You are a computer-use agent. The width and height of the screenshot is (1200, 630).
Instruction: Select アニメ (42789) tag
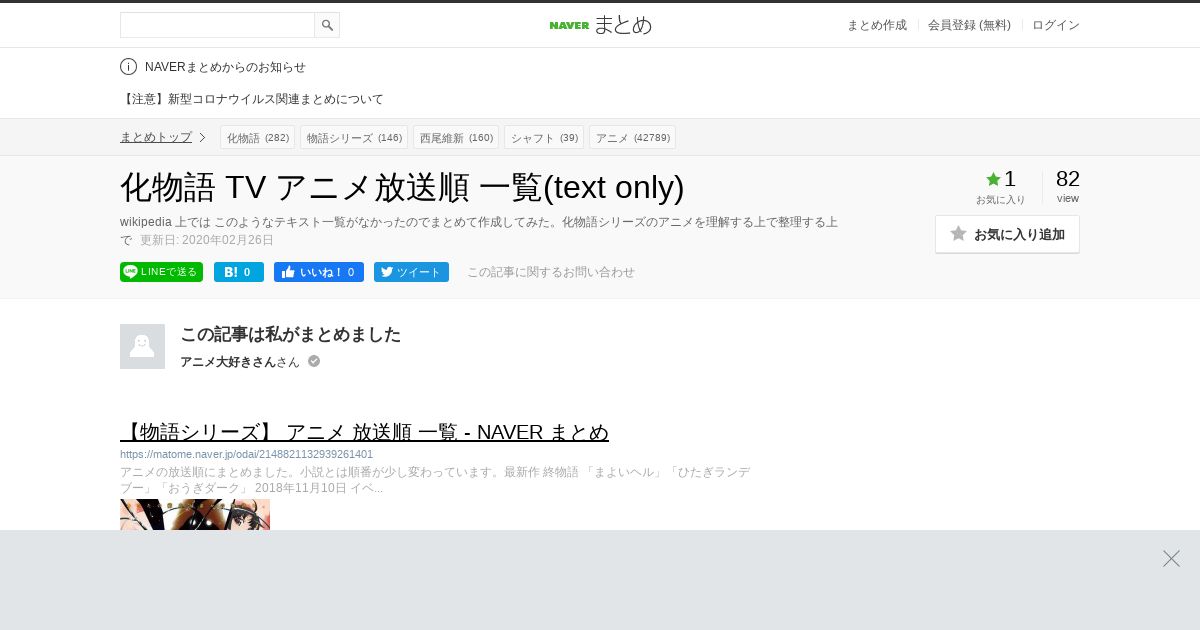pos(632,137)
